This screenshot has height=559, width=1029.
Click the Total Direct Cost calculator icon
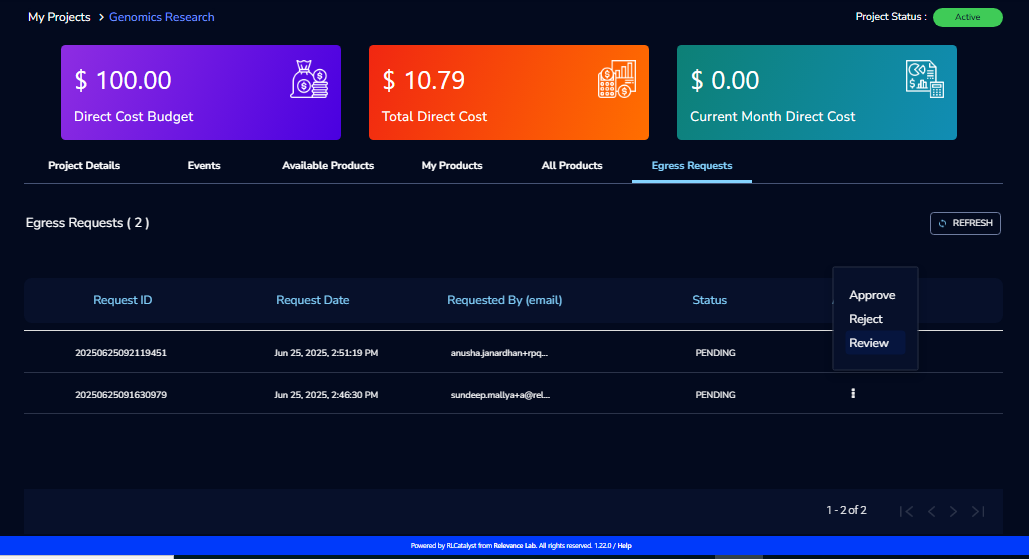pos(617,79)
